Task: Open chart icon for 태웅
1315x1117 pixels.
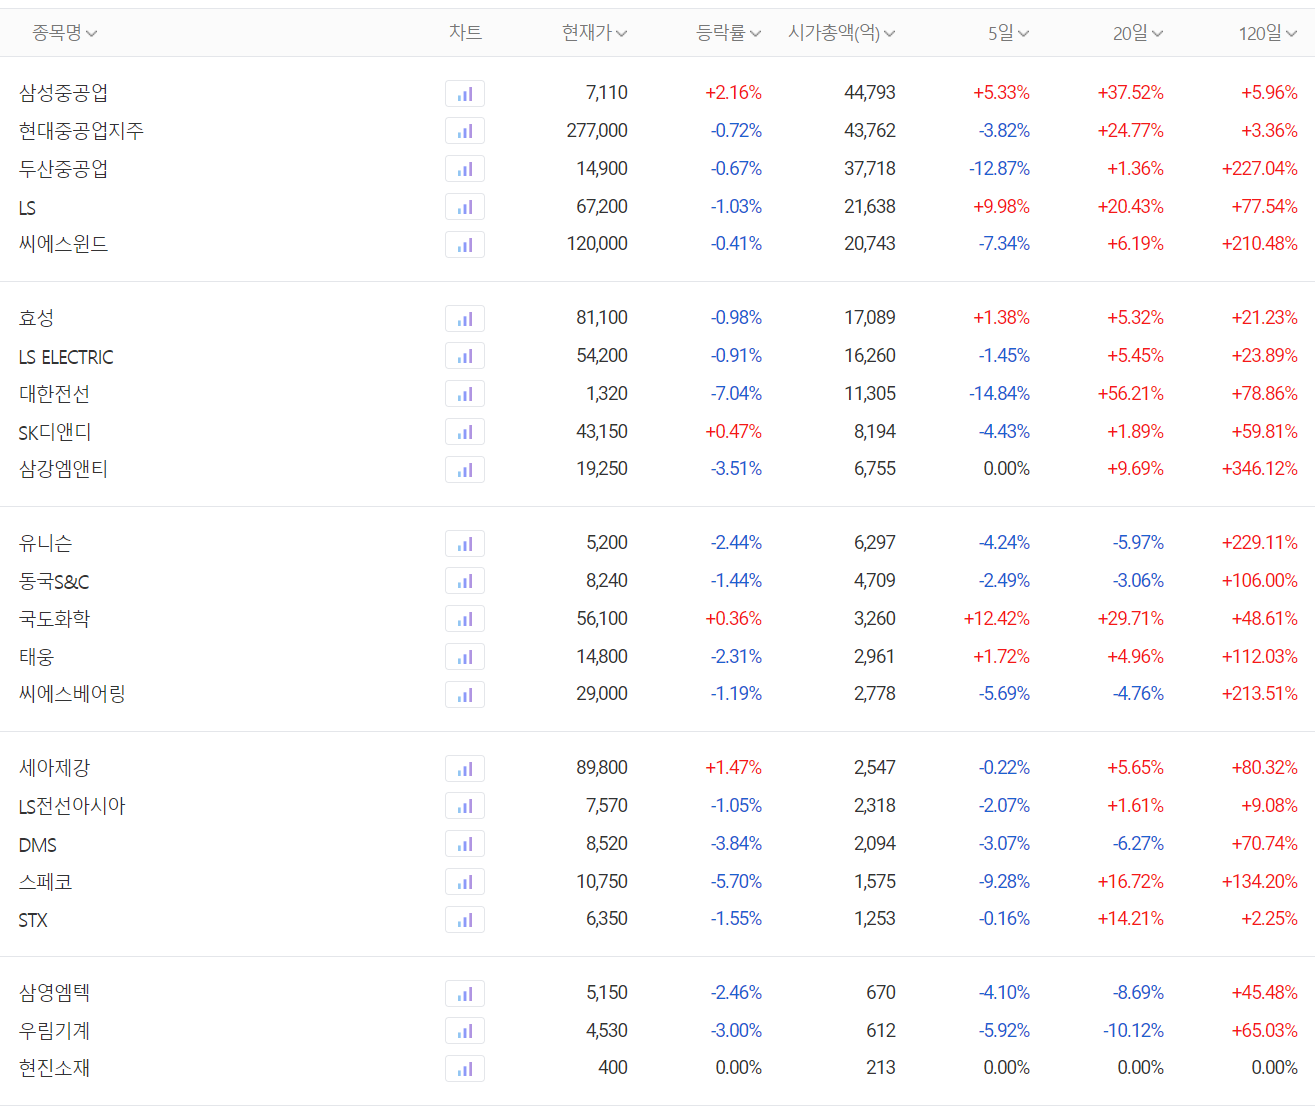Action: (x=465, y=657)
